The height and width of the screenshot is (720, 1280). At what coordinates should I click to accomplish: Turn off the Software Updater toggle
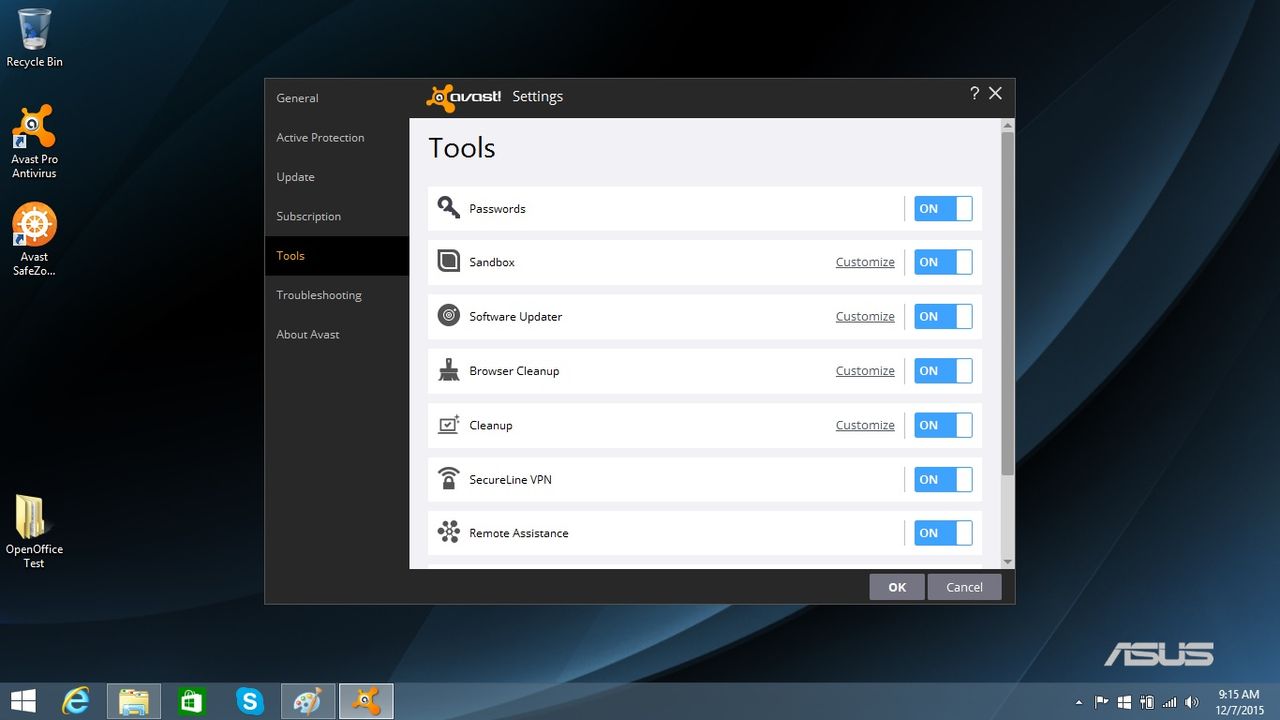click(x=943, y=316)
